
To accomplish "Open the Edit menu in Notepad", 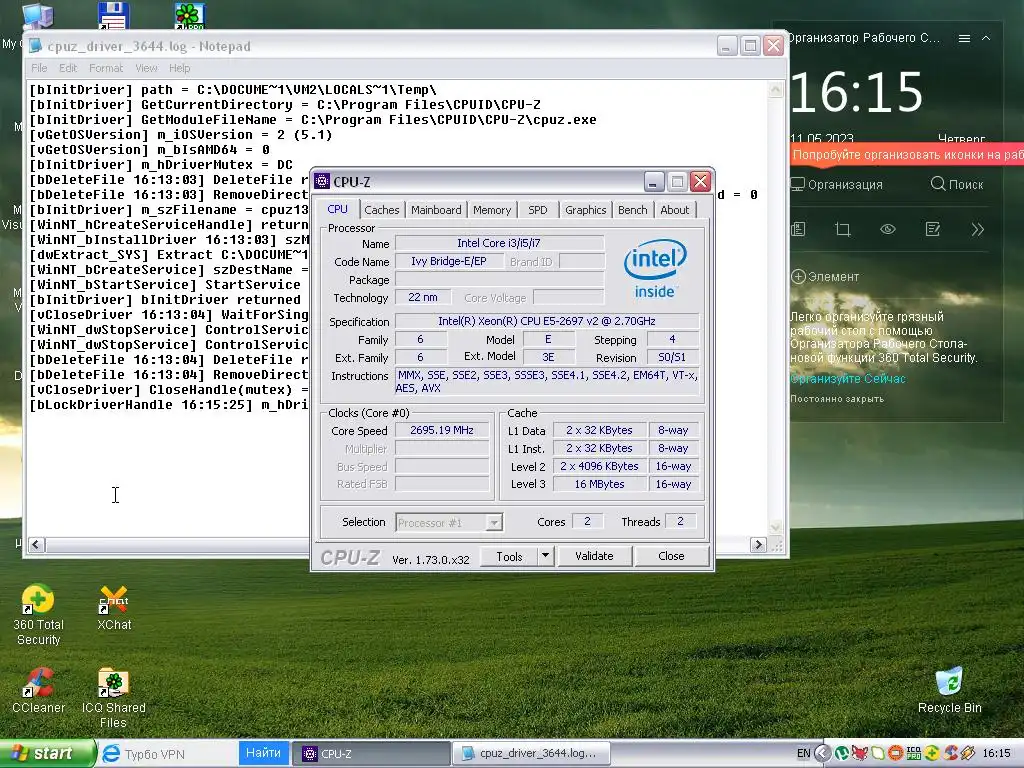I will [x=68, y=68].
